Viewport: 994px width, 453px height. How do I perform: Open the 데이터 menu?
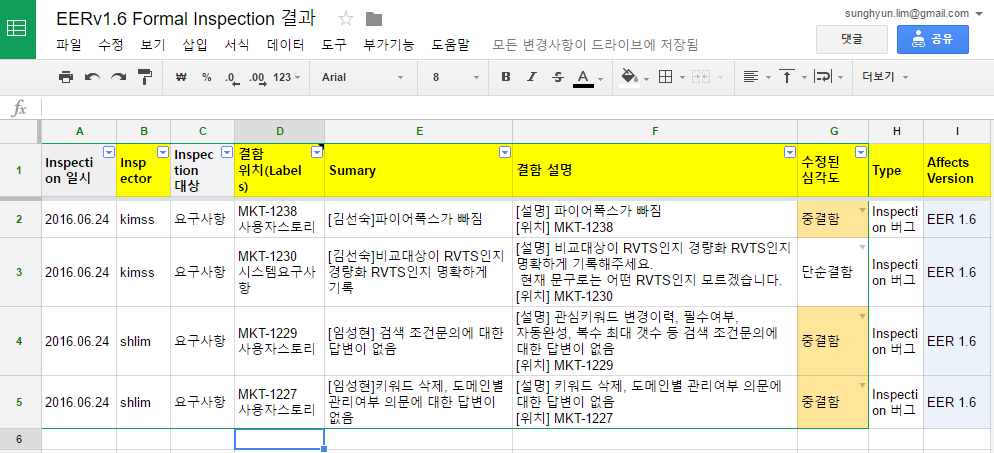[x=286, y=45]
